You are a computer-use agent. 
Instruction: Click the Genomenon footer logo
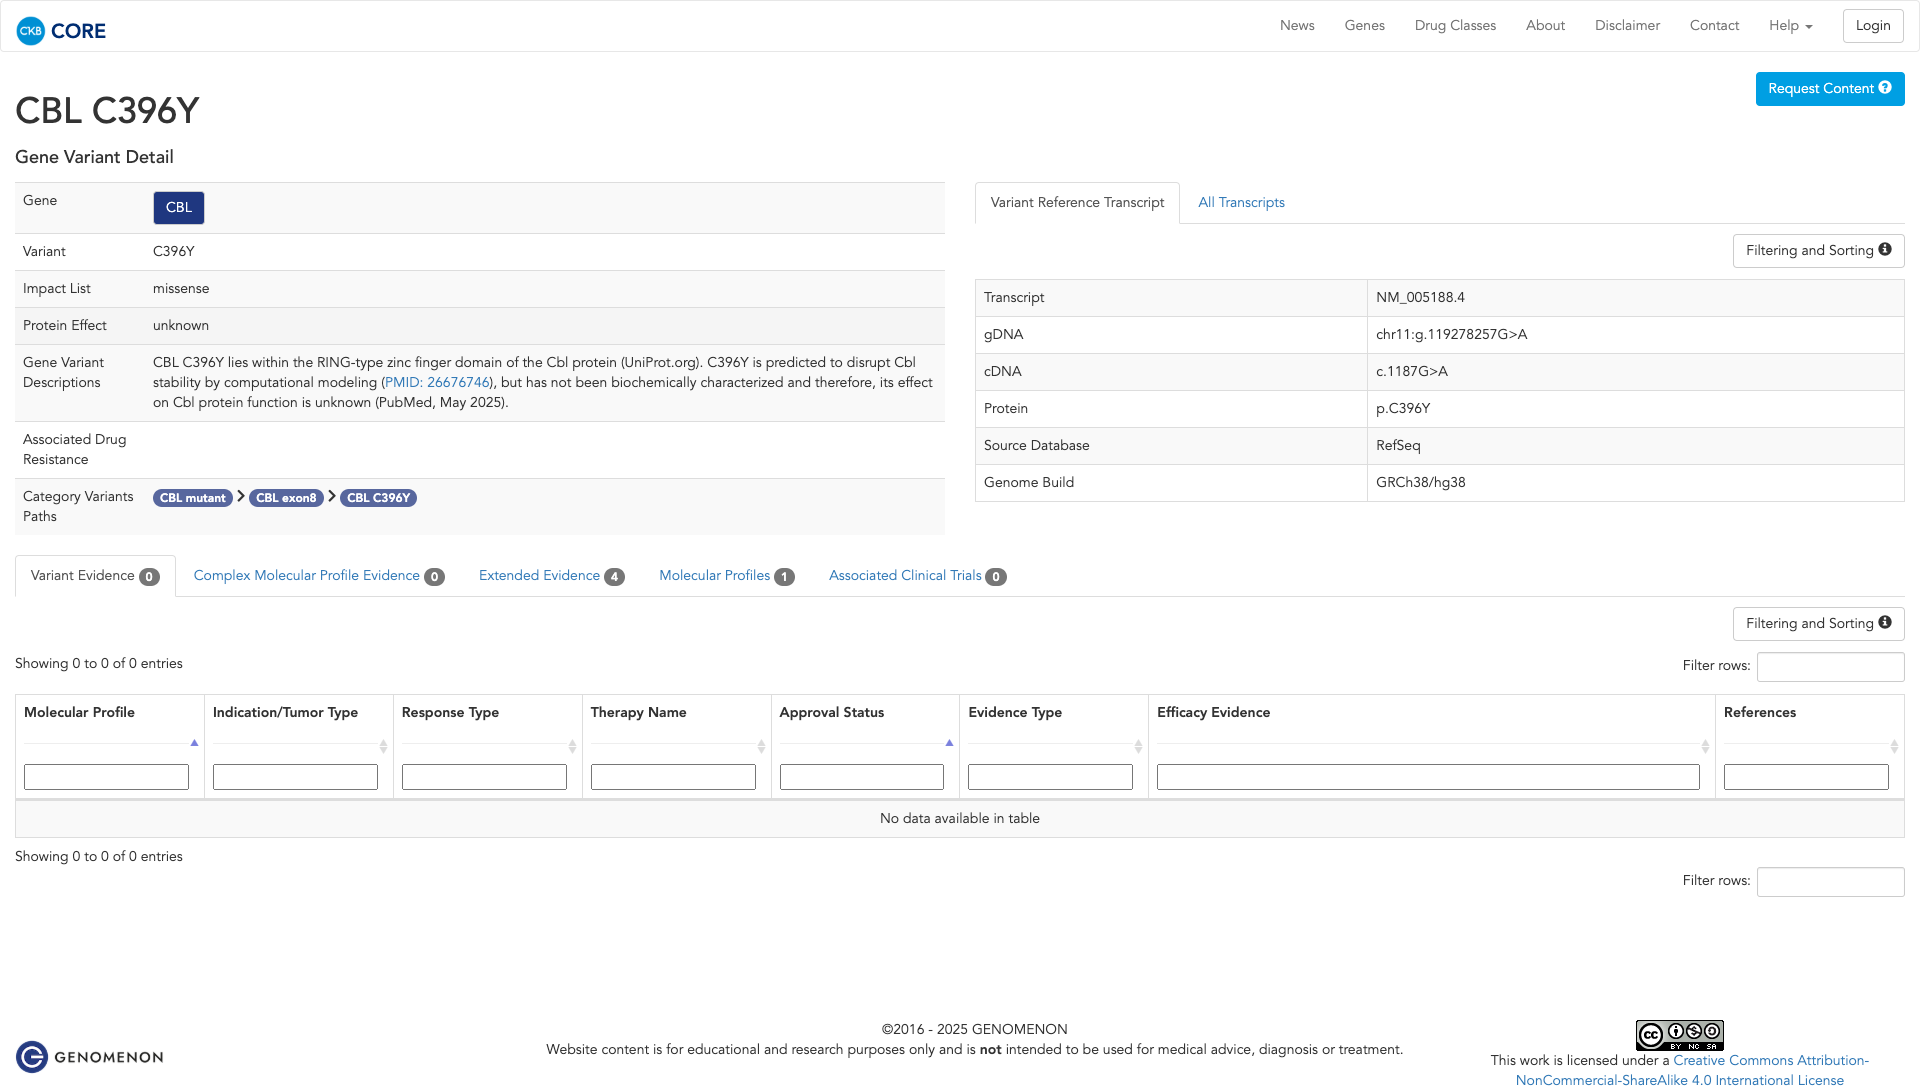coord(90,1057)
